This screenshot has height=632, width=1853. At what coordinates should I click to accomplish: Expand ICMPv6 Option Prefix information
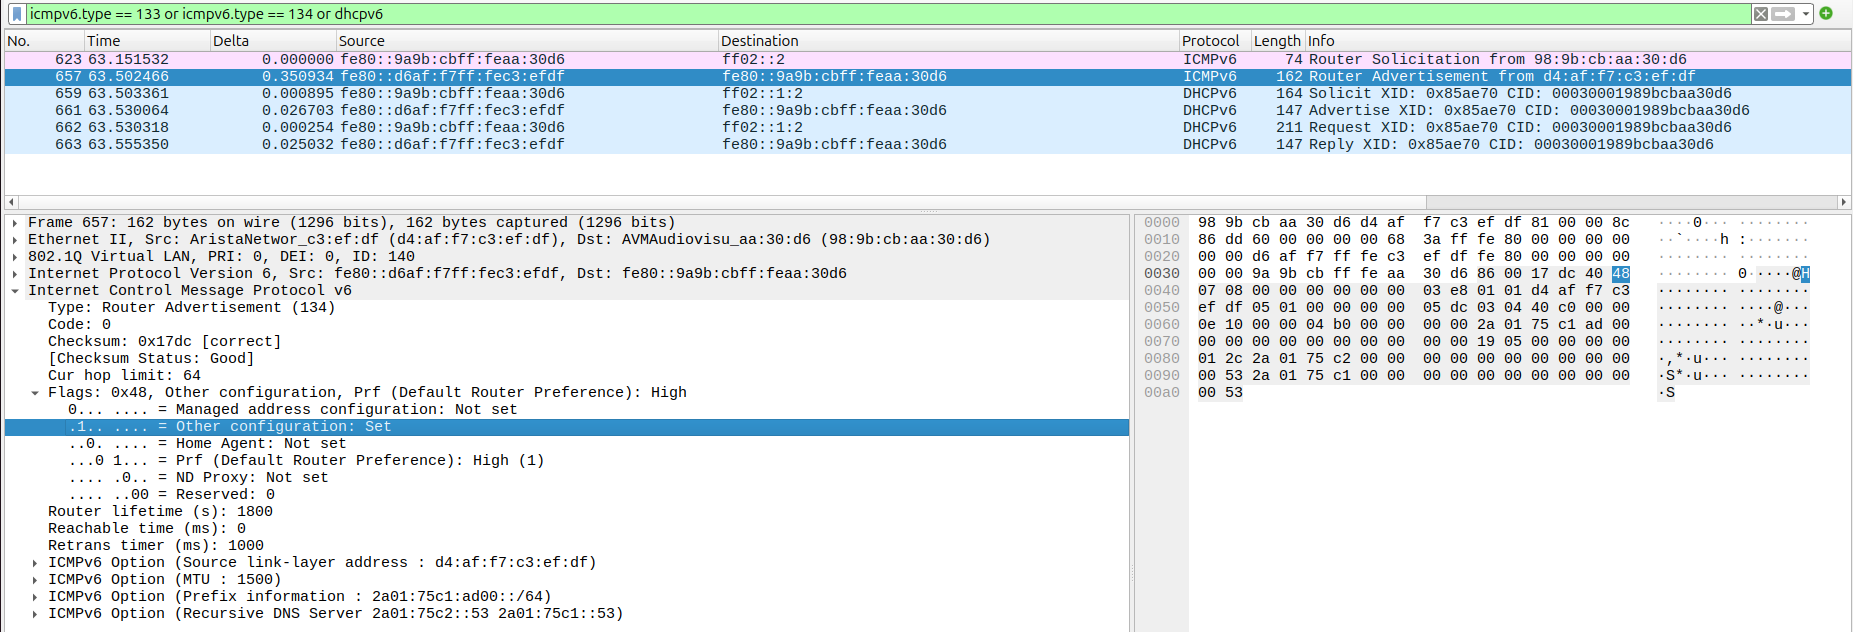coord(35,597)
